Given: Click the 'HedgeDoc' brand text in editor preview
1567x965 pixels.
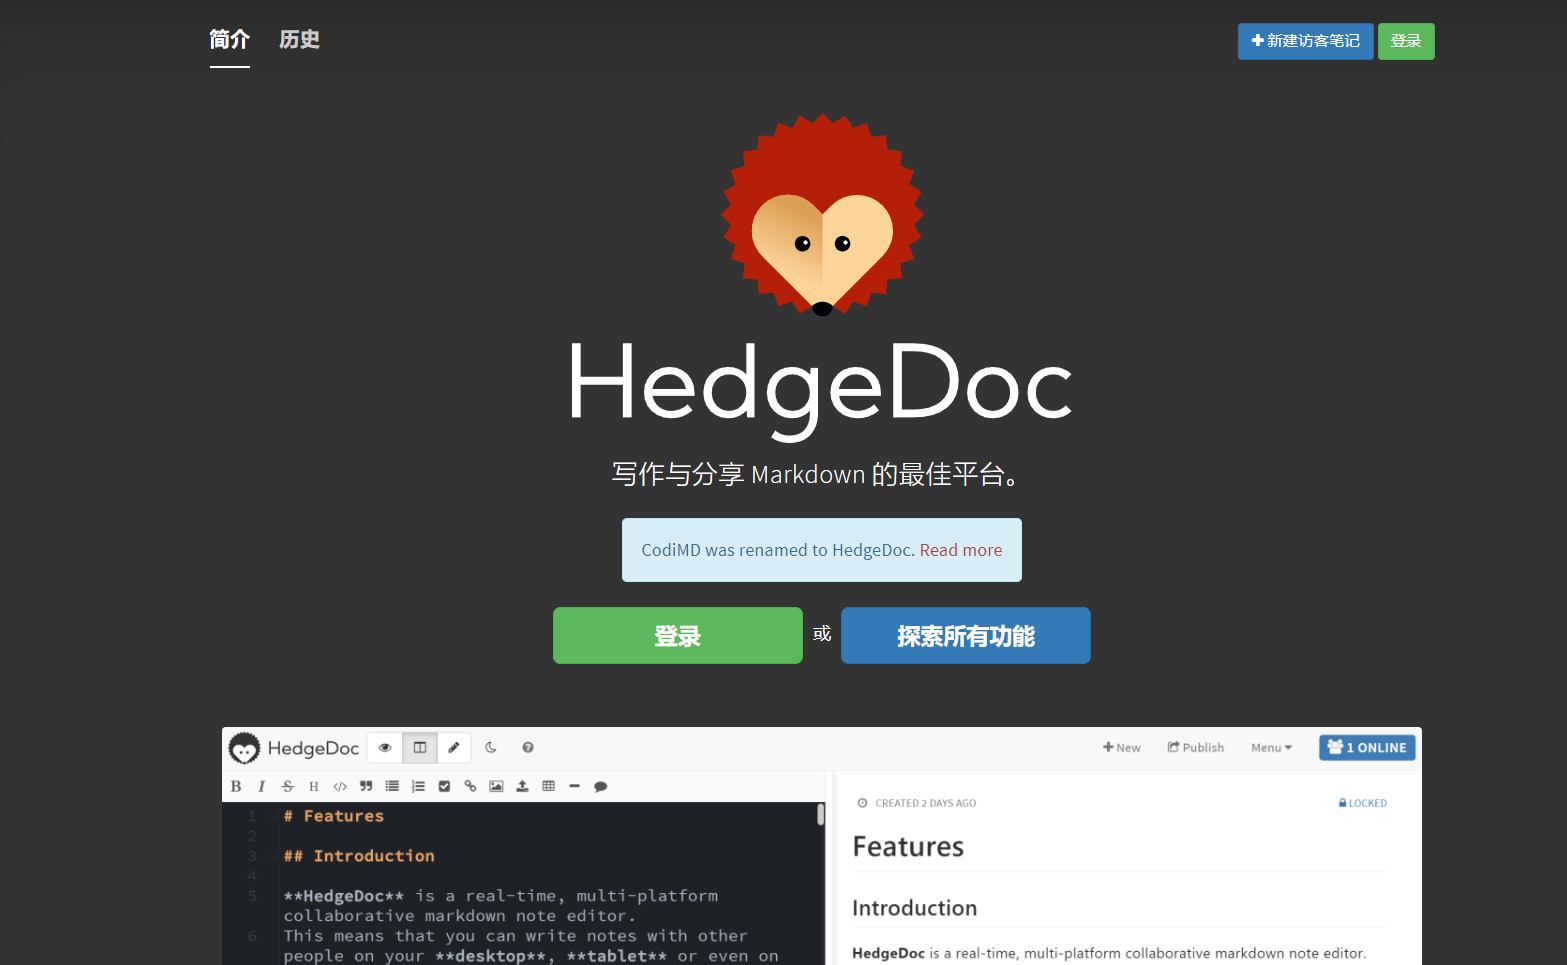Looking at the screenshot, I should pos(313,748).
